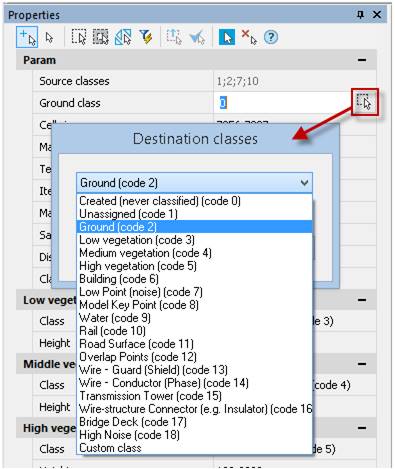Image resolution: width=395 pixels, height=469 pixels.
Task: Click the class picker button beside Ground class
Action: pyautogui.click(x=365, y=102)
